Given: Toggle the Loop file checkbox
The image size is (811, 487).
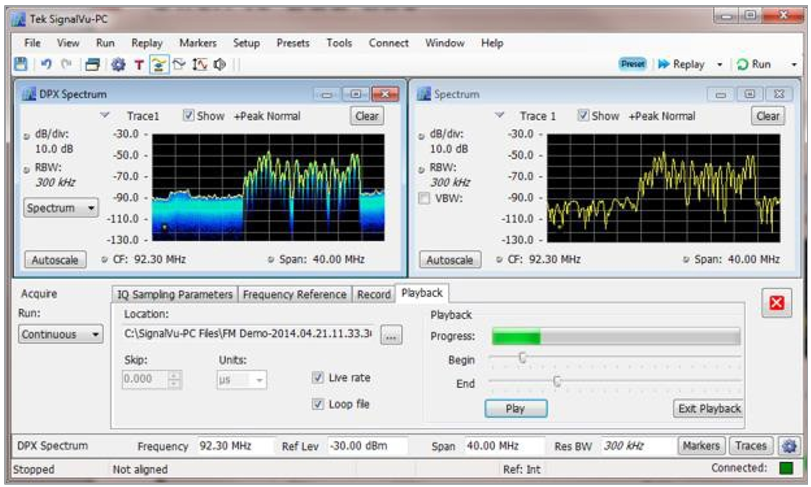Looking at the screenshot, I should 318,404.
